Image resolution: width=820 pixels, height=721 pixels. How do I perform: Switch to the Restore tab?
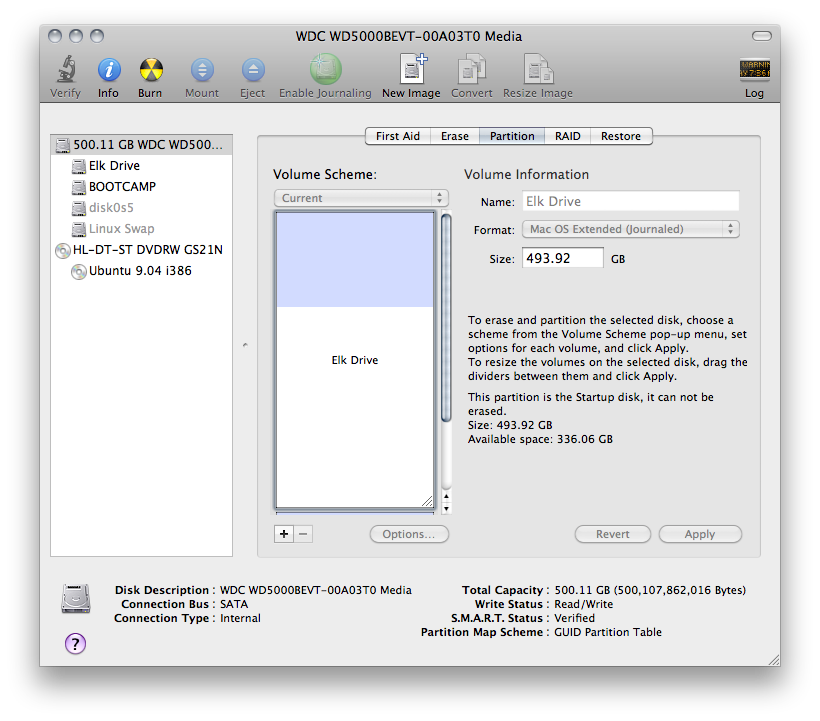click(621, 136)
